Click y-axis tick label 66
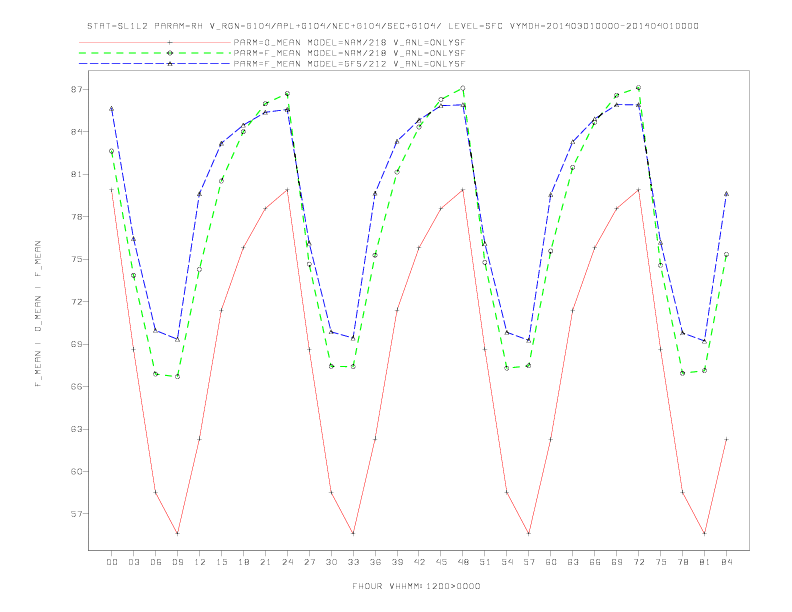This screenshot has height=612, width=792. coord(76,386)
